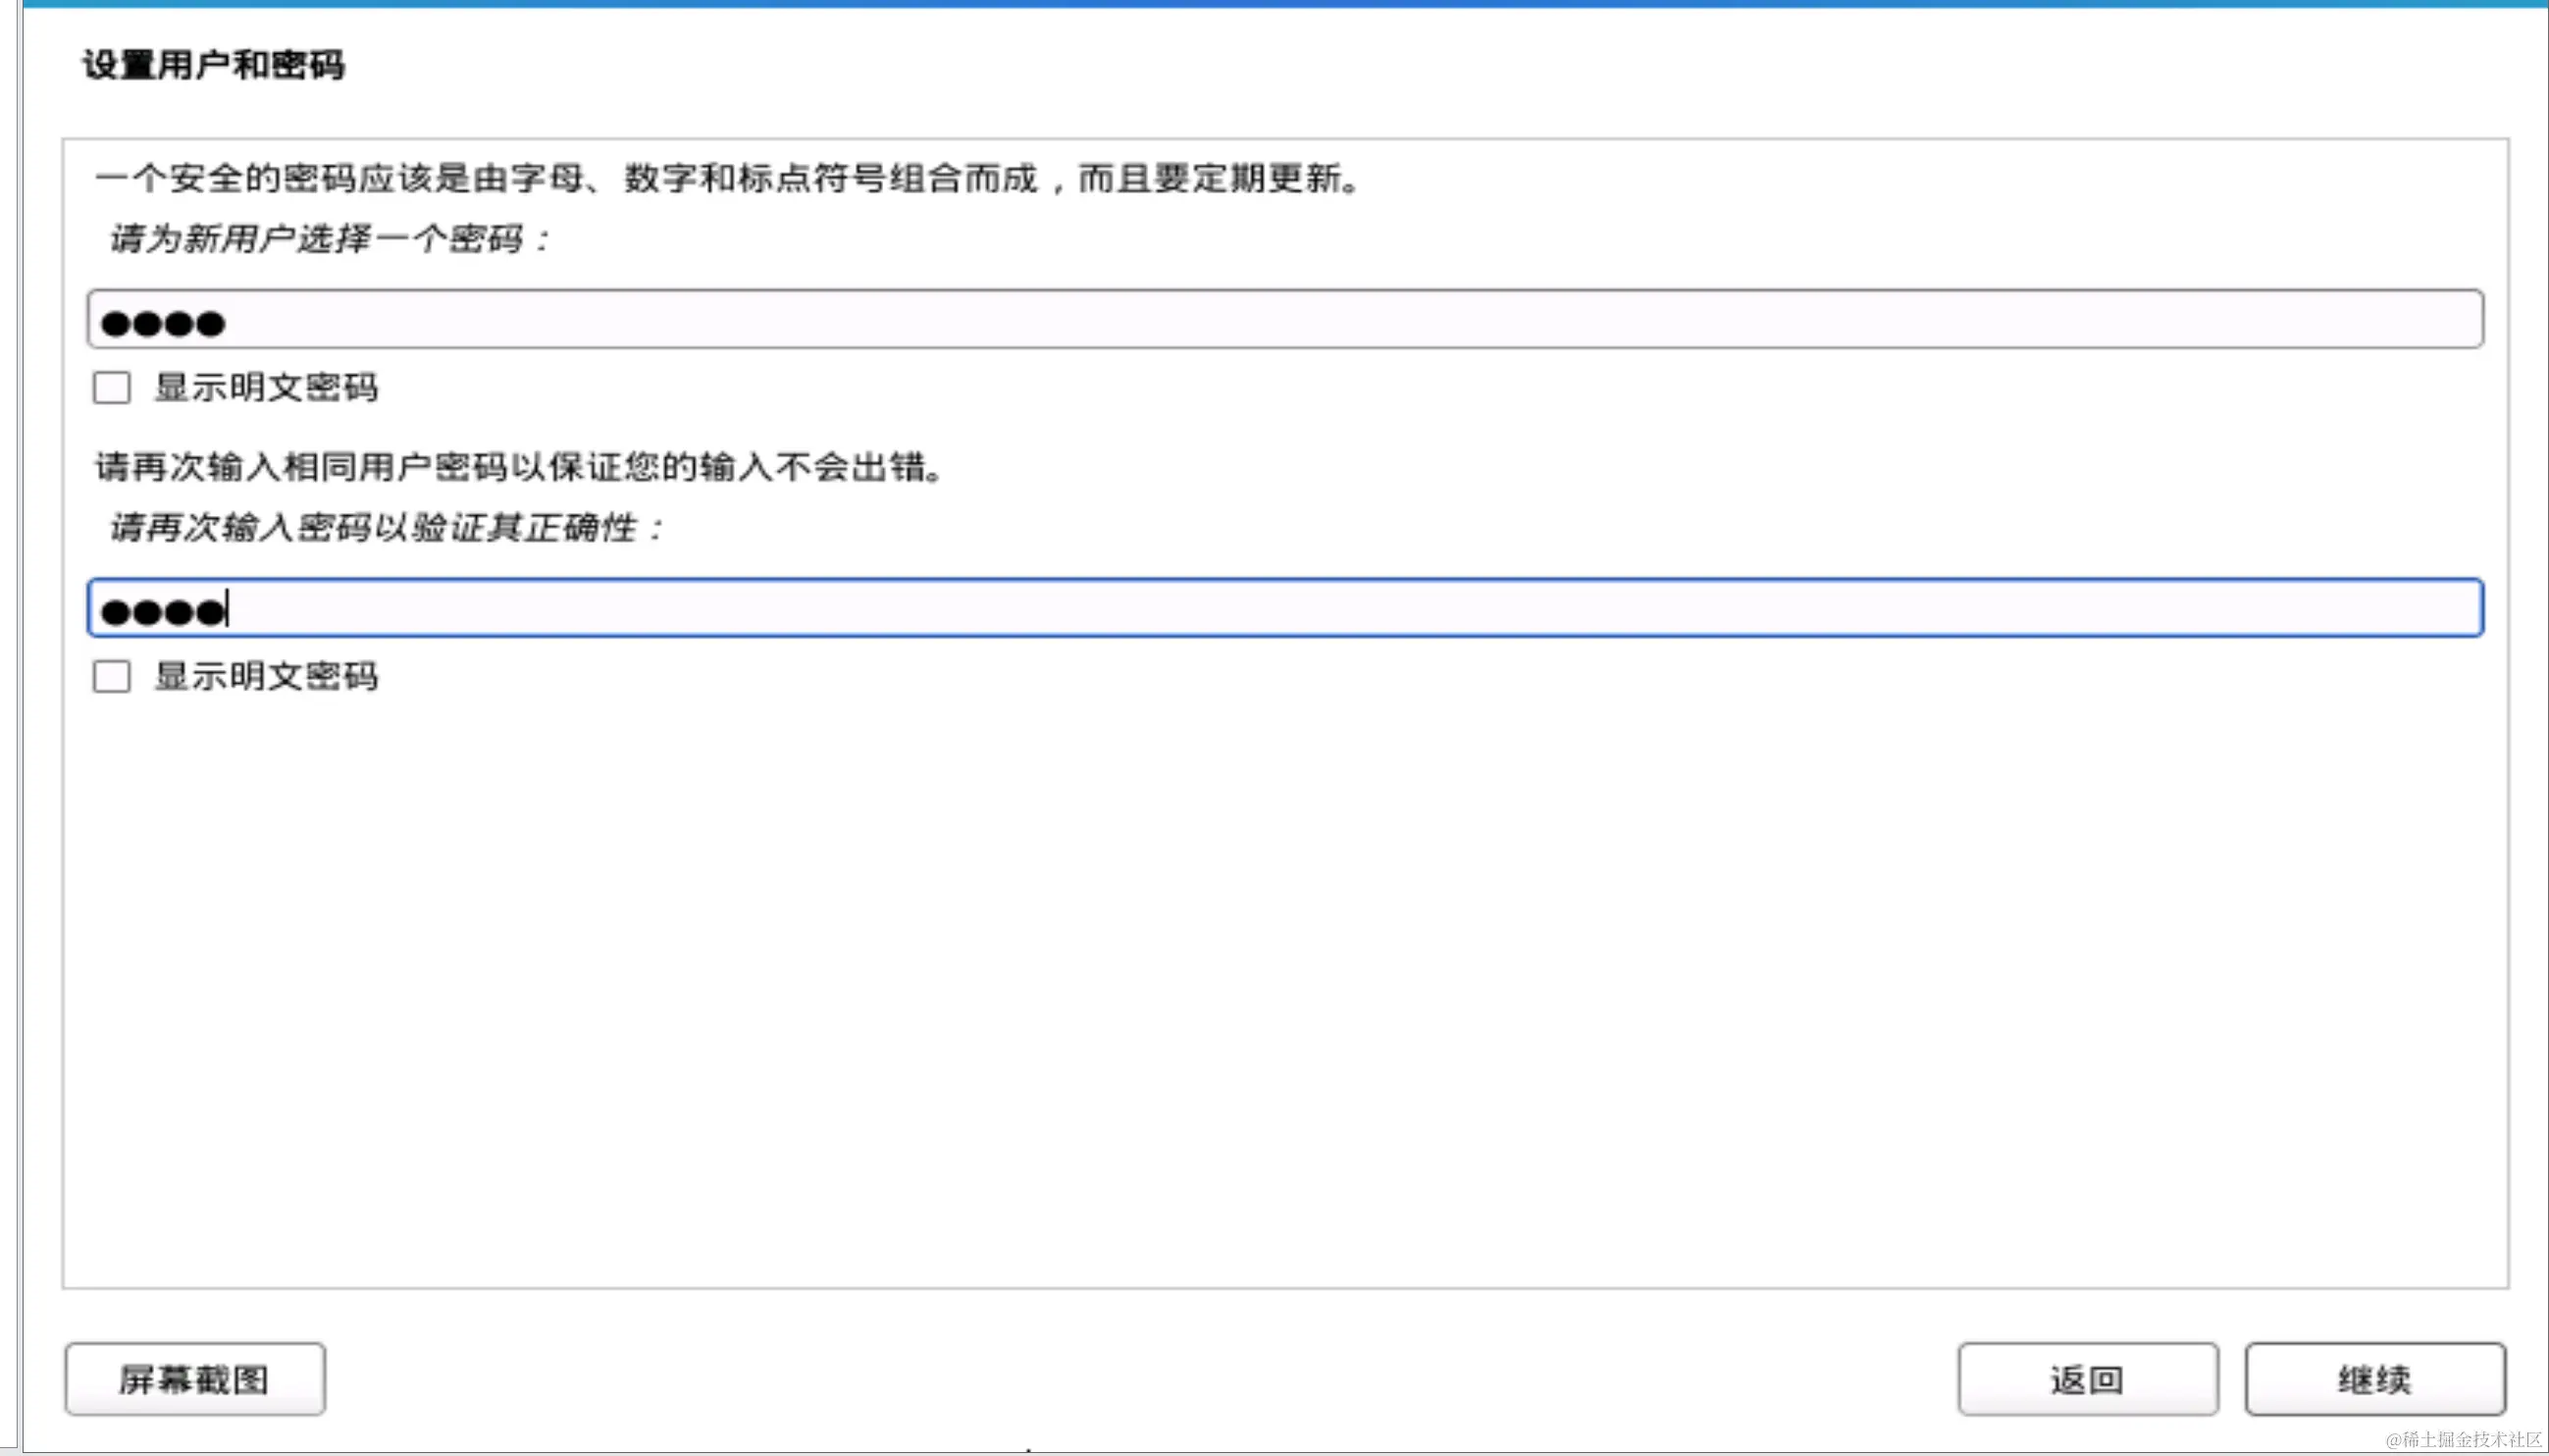This screenshot has height=1456, width=2549.
Task: Proceed by clicking the 继续 button
Action: coord(2374,1379)
